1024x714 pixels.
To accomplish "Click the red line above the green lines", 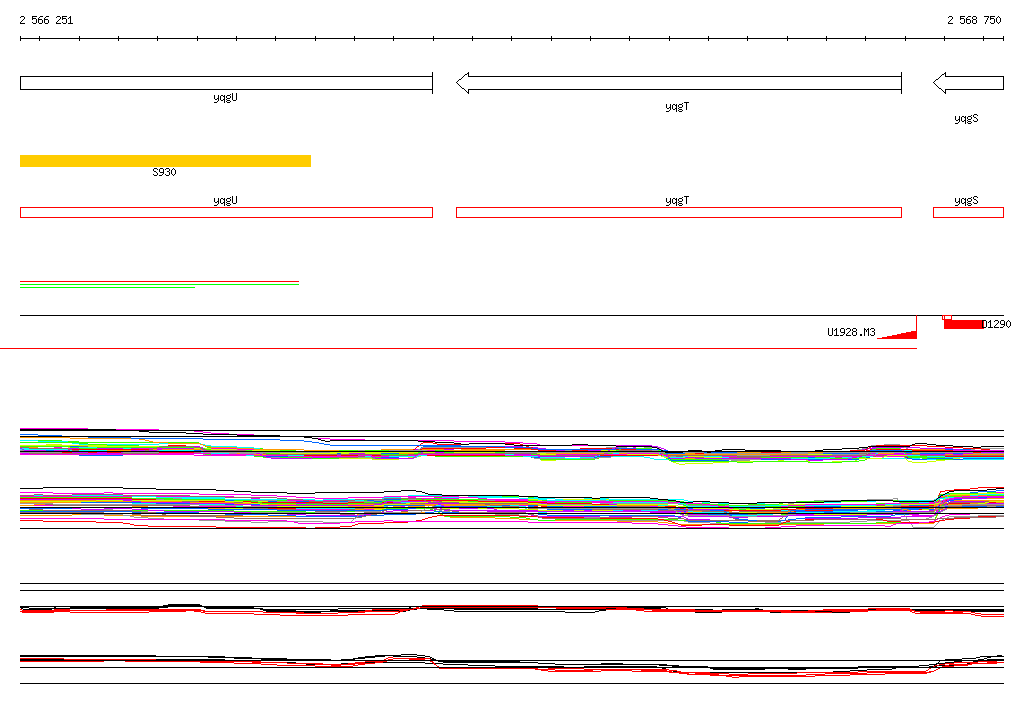I will click(159, 282).
